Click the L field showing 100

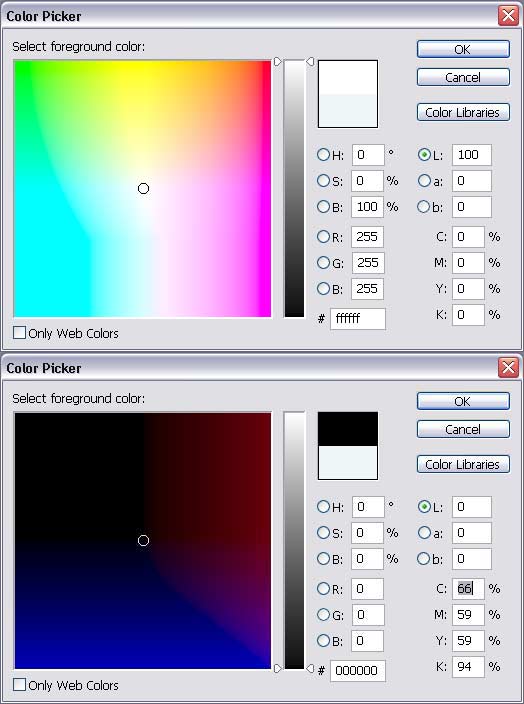tap(471, 155)
